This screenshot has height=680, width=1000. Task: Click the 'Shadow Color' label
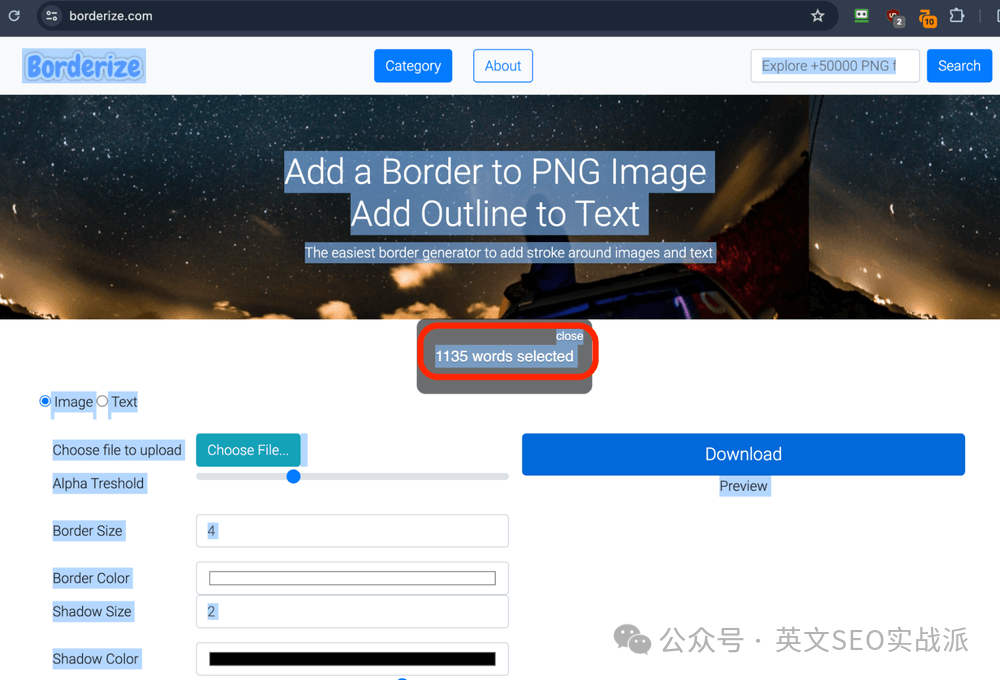tap(96, 659)
